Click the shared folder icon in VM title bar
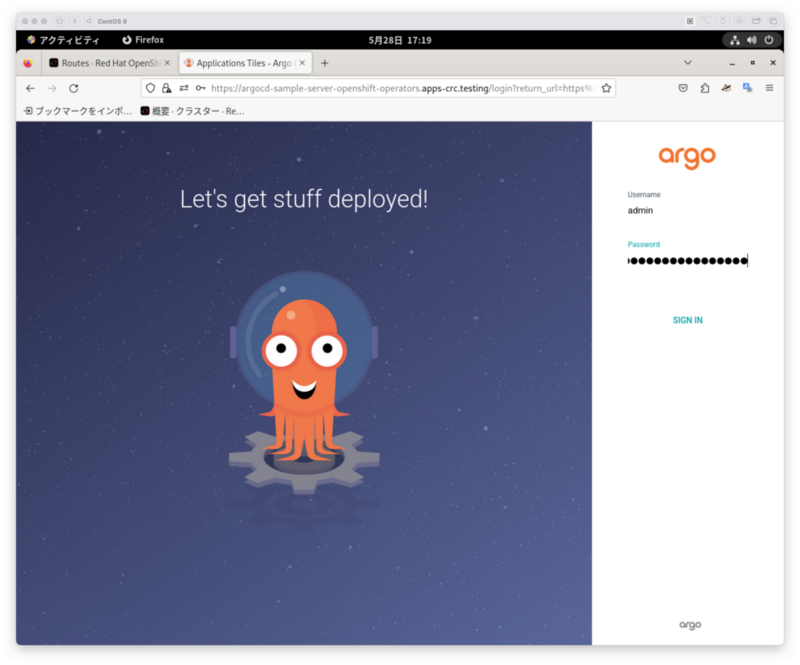This screenshot has height=665, width=800. pyautogui.click(x=756, y=21)
